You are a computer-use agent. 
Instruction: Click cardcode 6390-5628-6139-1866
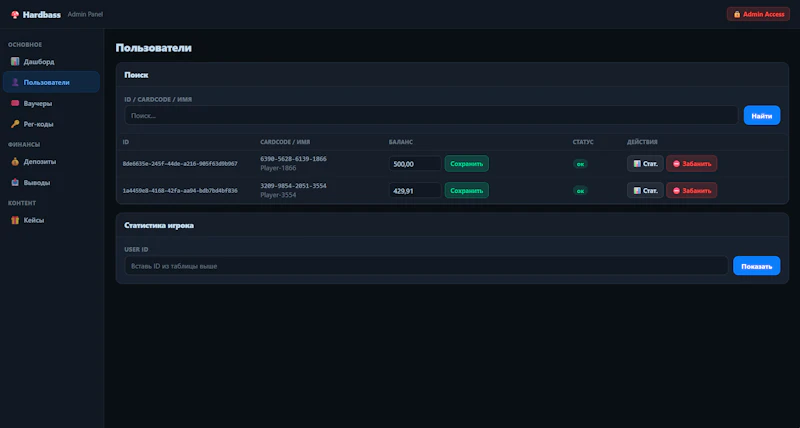(293, 159)
